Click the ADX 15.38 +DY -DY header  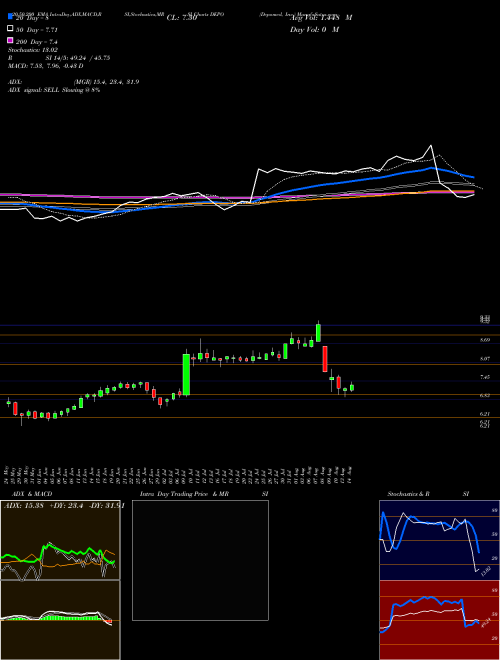pyautogui.click(x=64, y=506)
